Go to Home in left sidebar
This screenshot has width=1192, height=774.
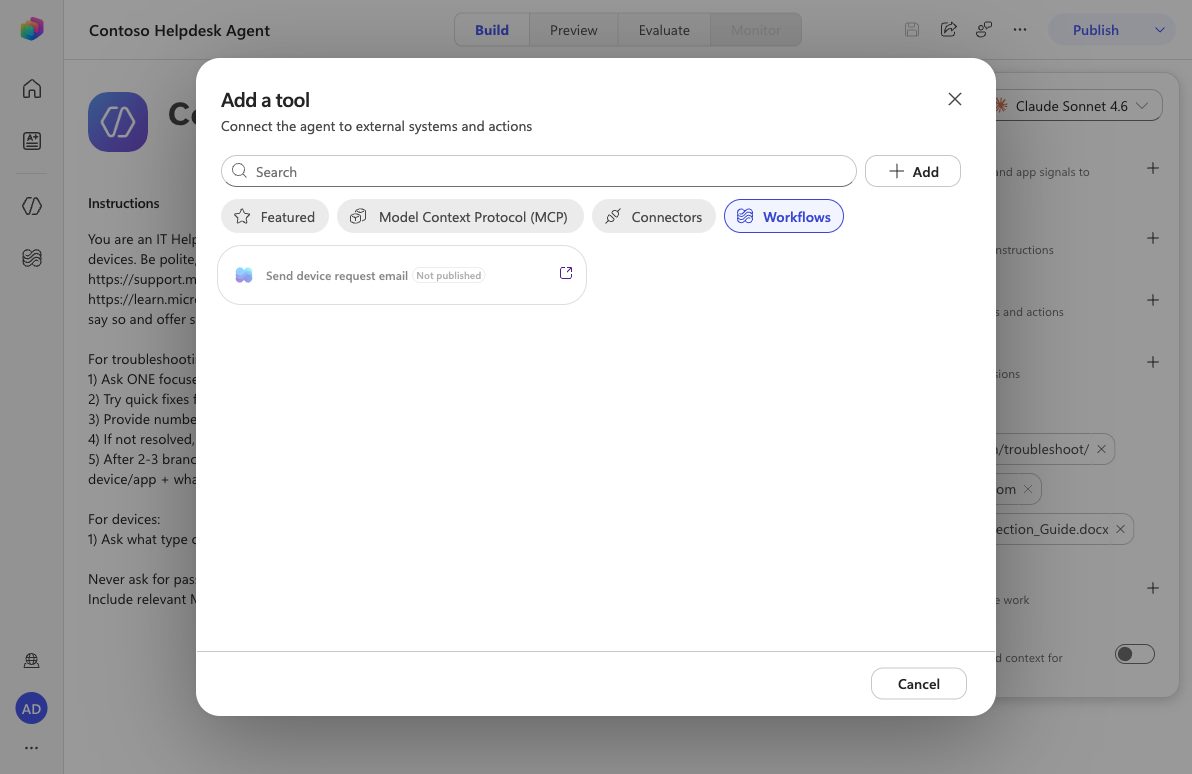(31, 89)
